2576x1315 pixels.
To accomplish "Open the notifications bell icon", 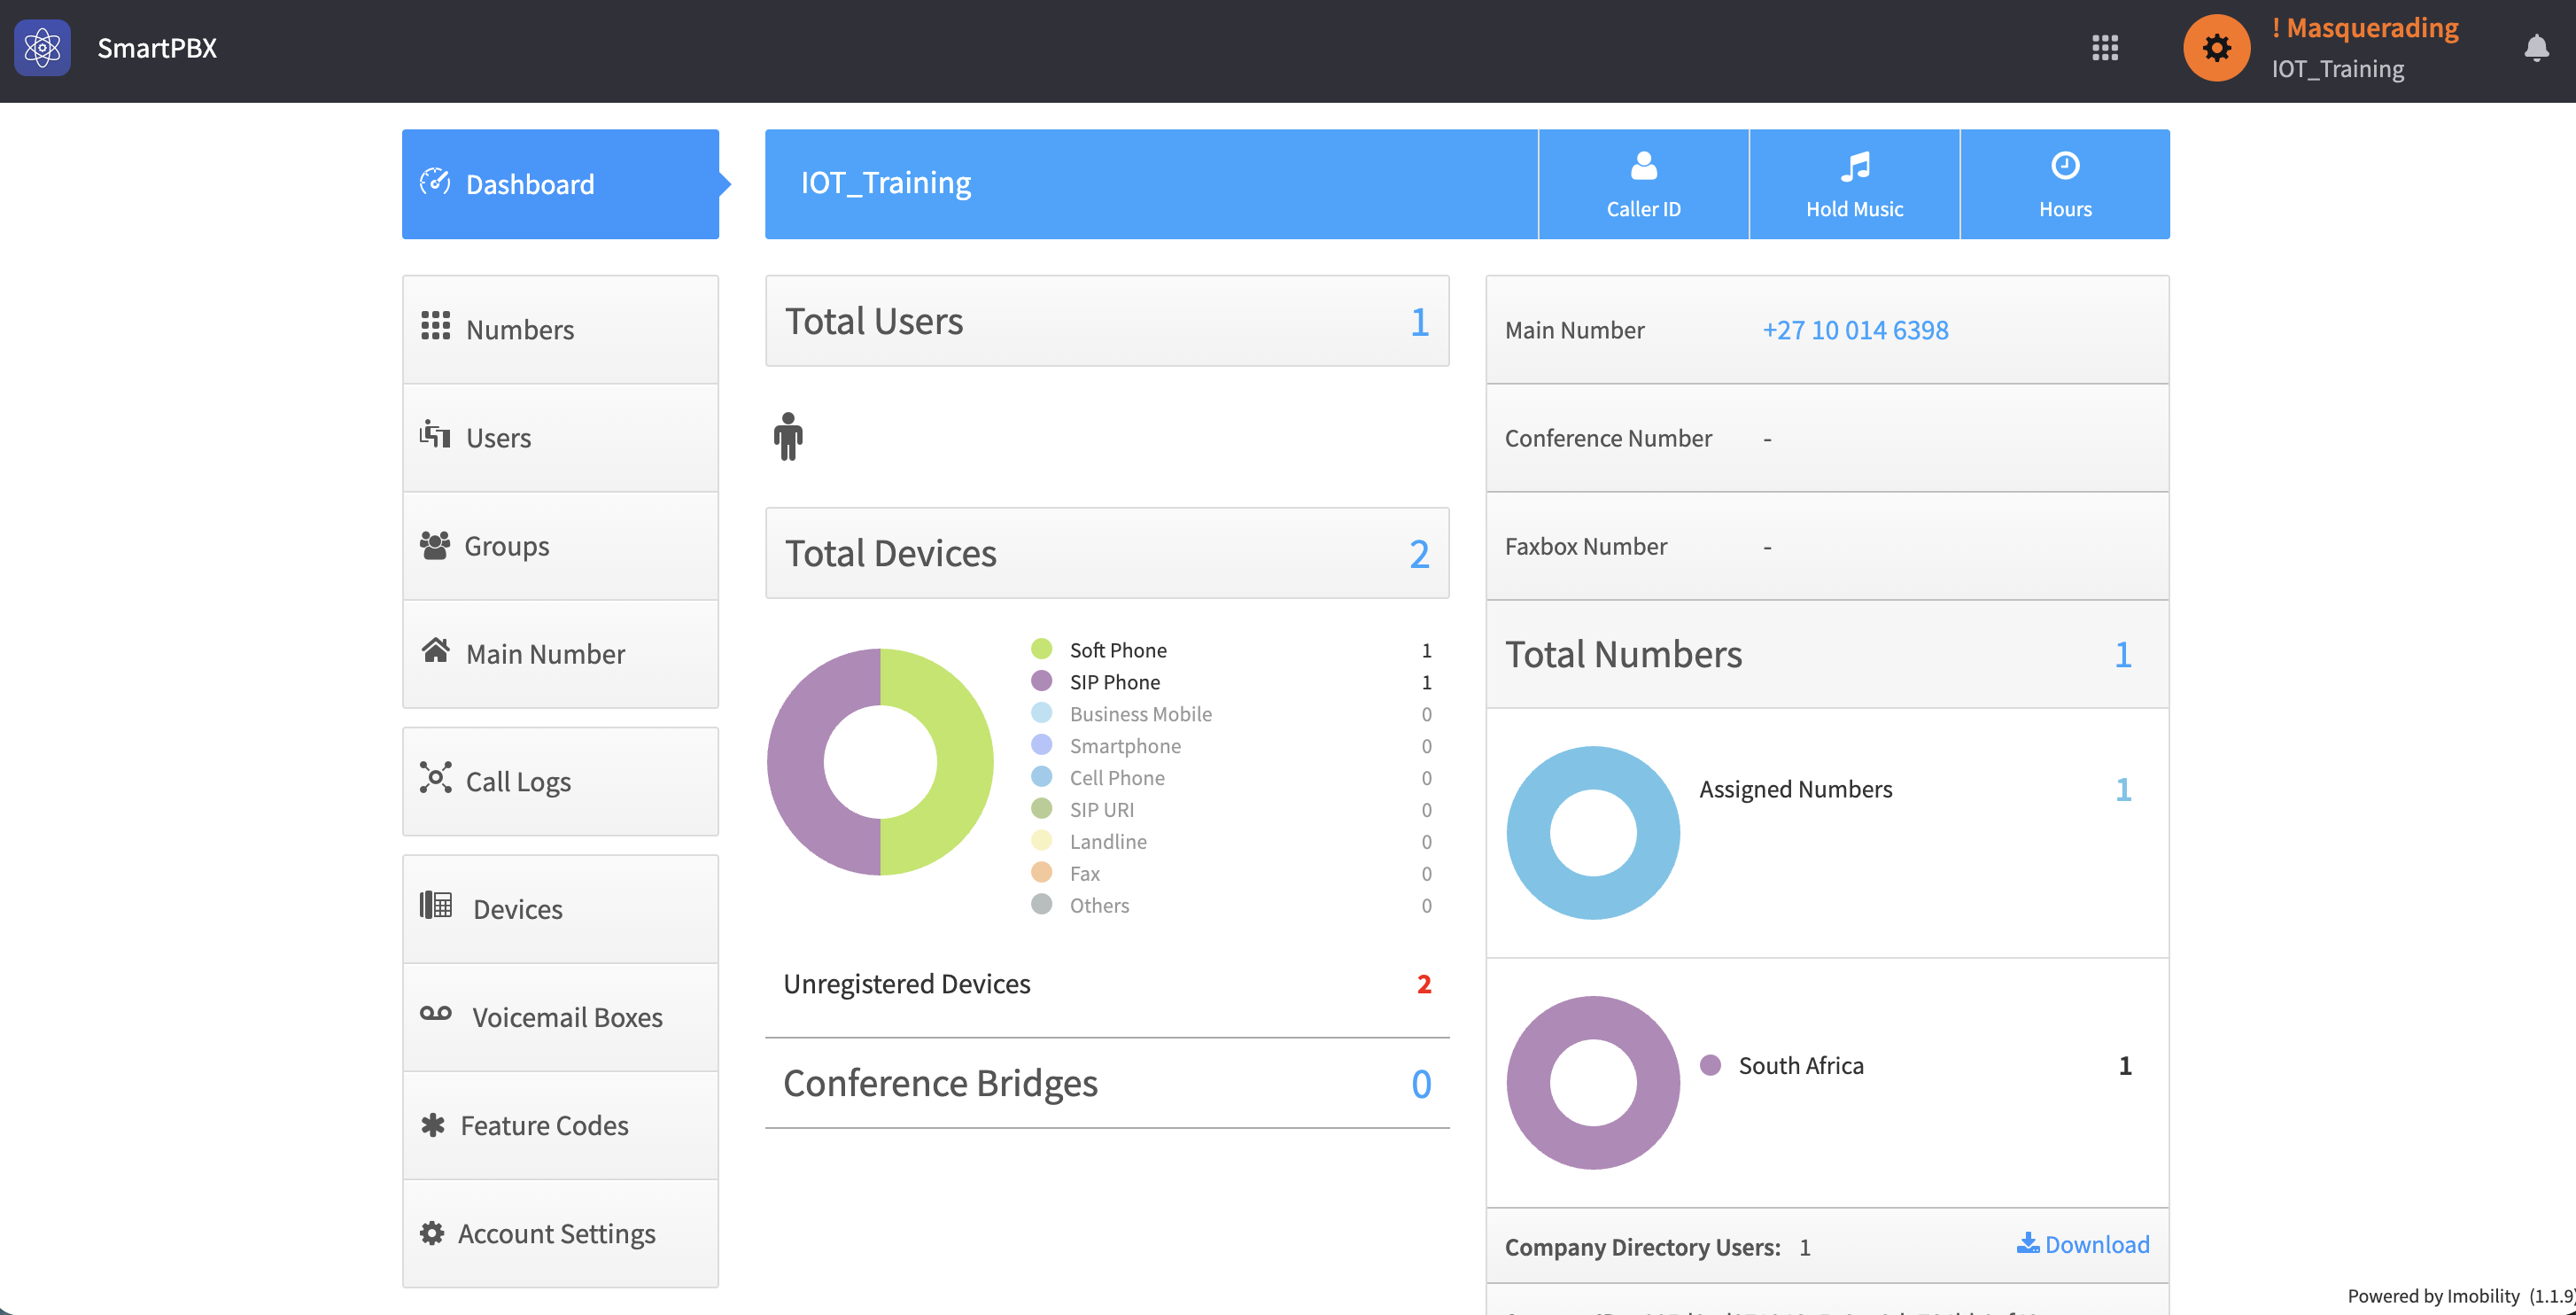I will pyautogui.click(x=2536, y=47).
